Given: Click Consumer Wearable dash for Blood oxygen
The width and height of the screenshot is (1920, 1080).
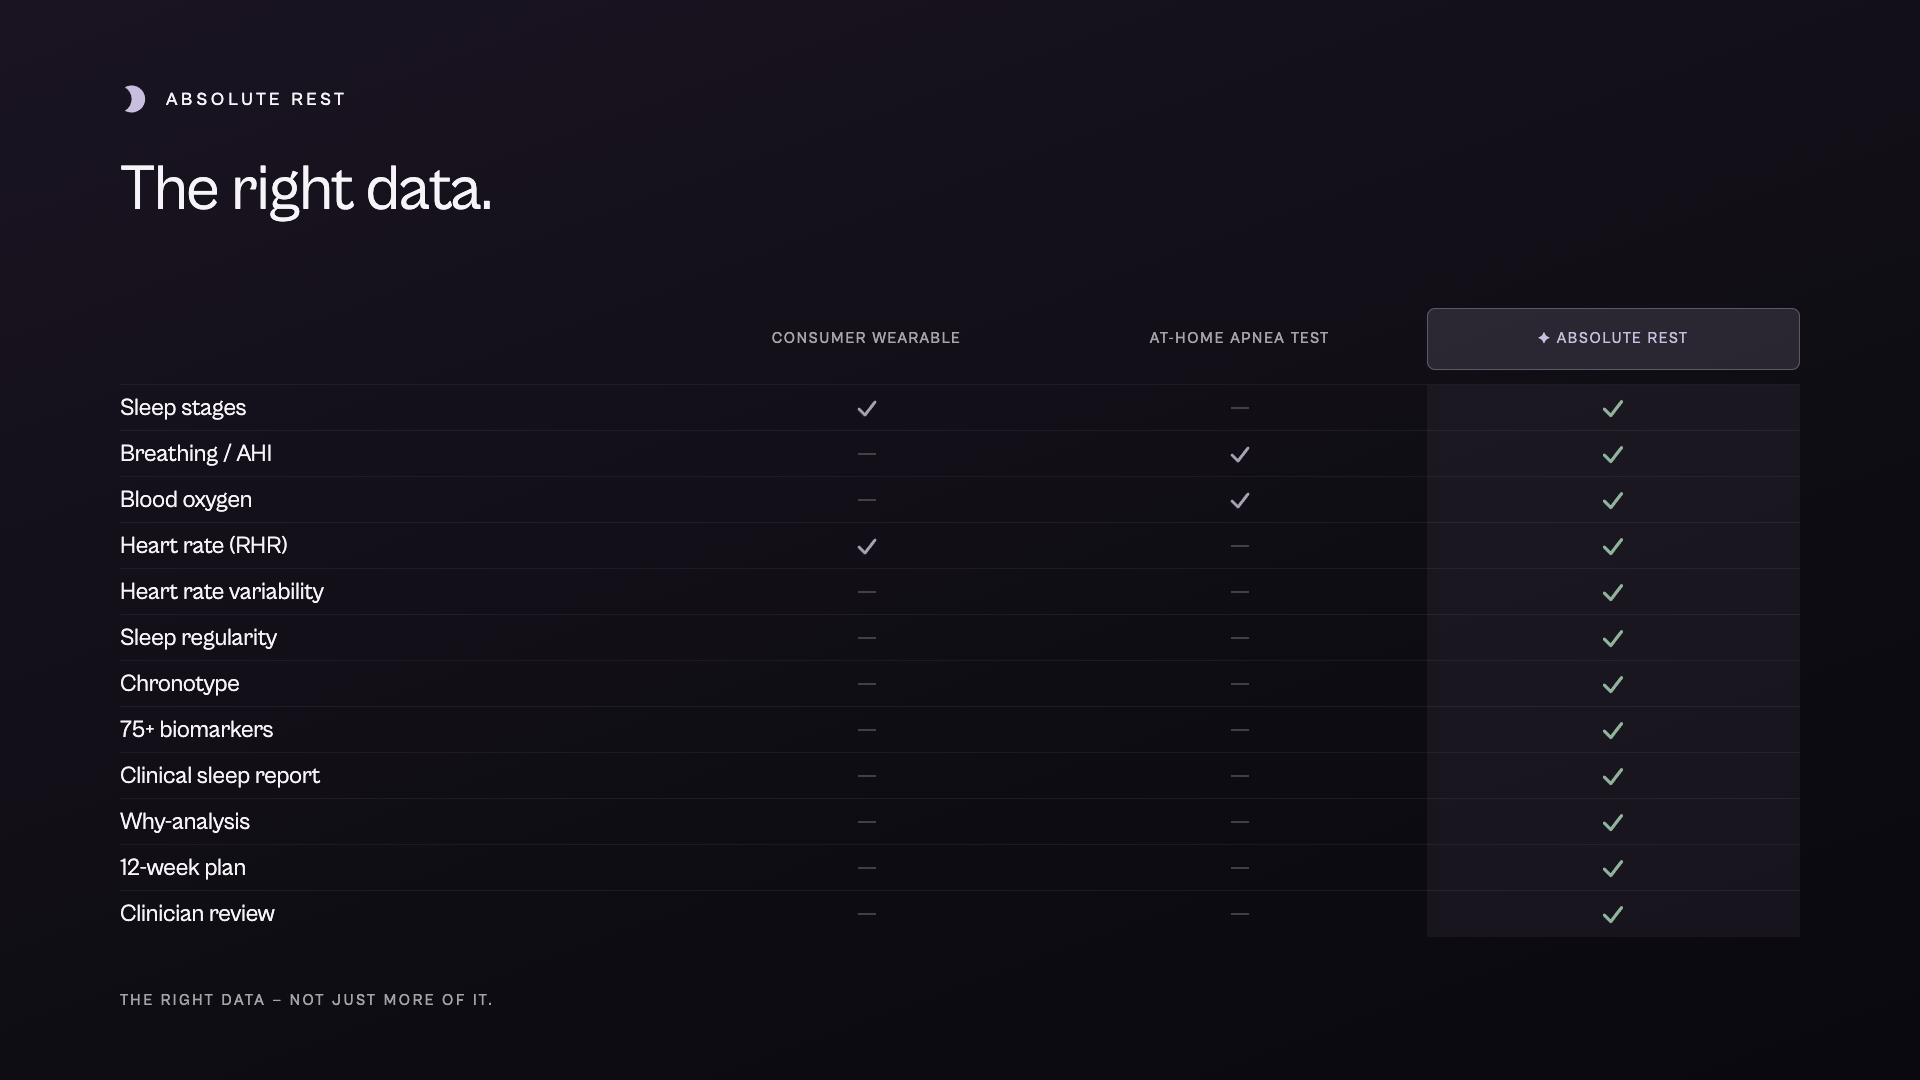Looking at the screenshot, I should (x=867, y=500).
